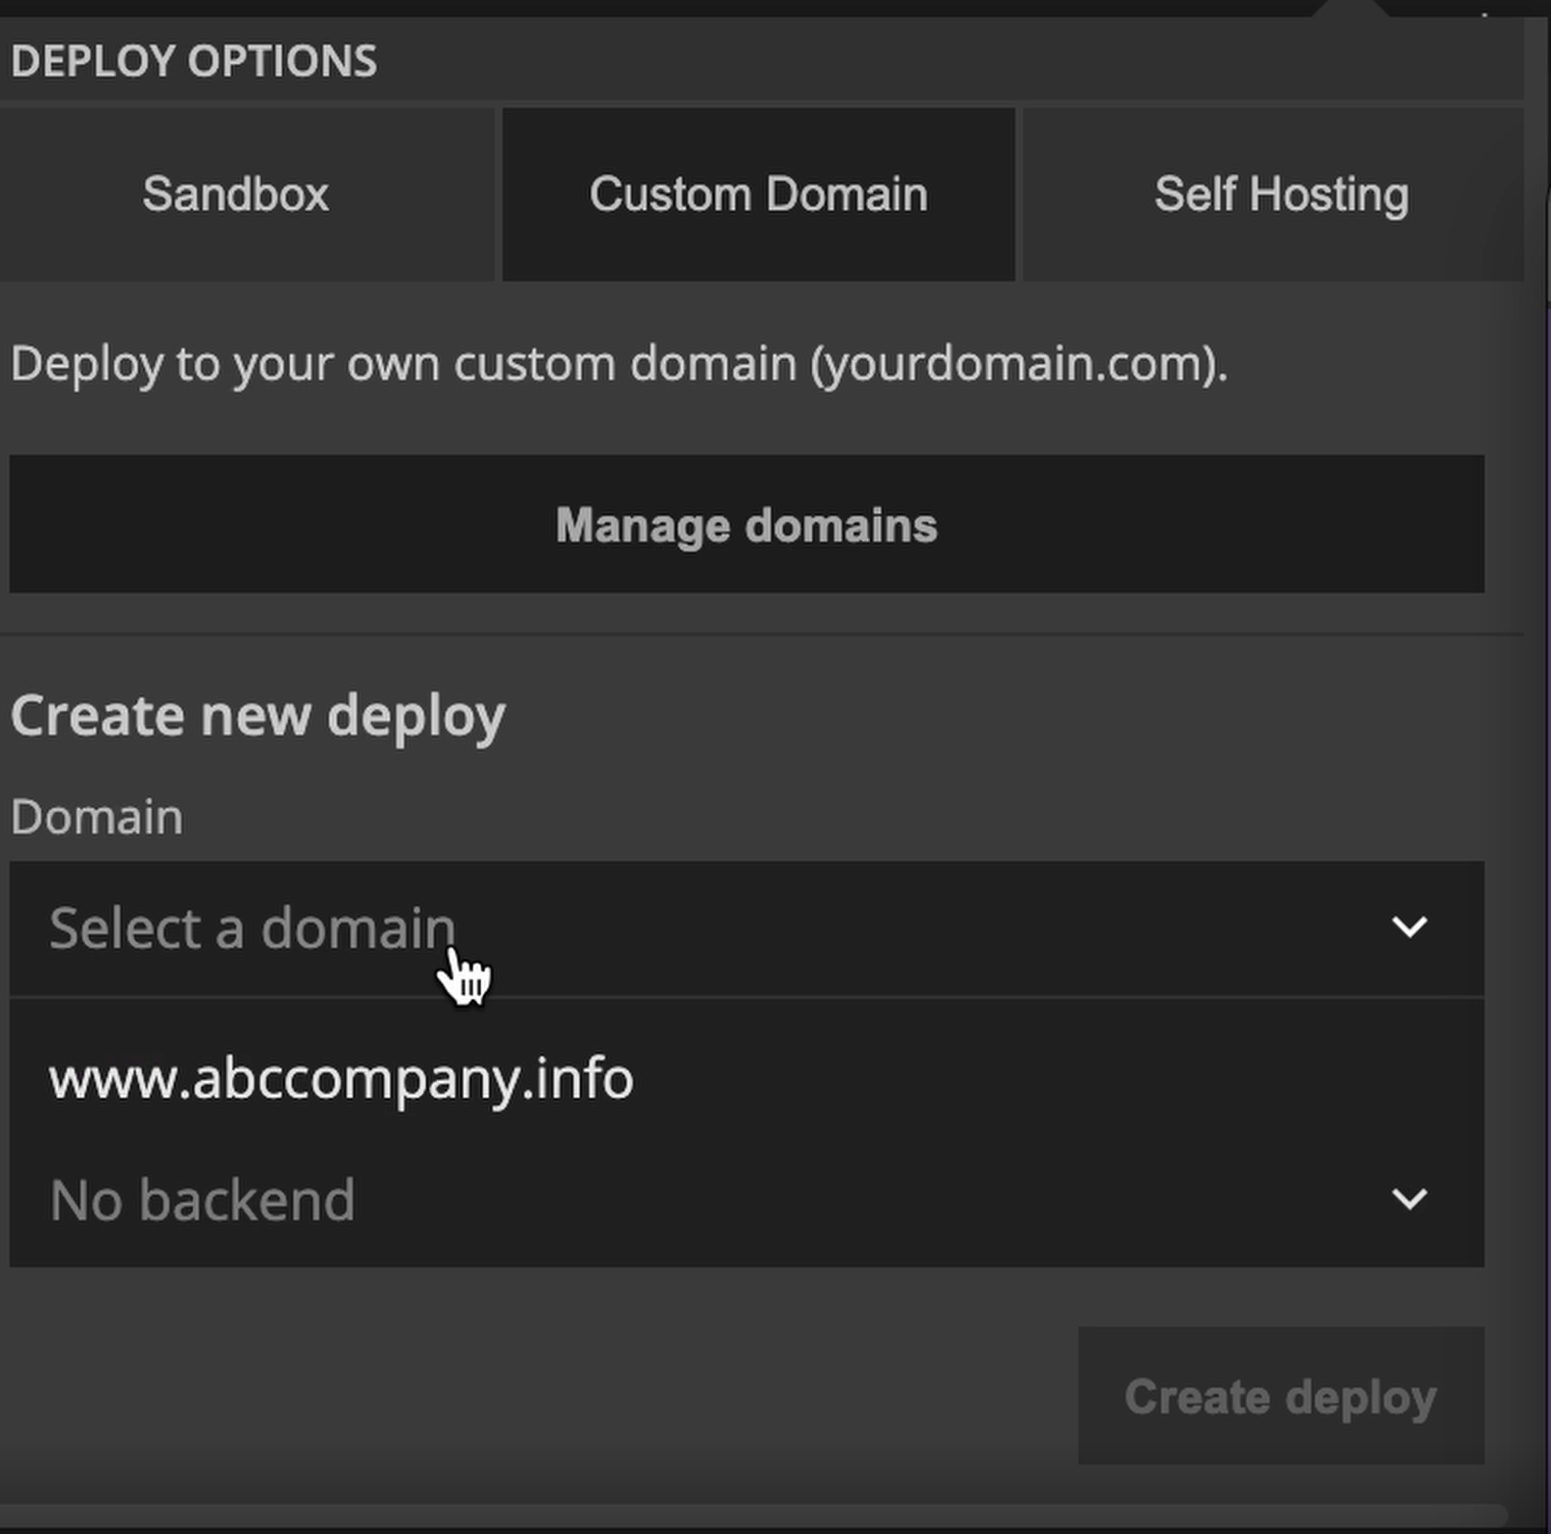Open the No backend dropdown

(x=700, y=1199)
